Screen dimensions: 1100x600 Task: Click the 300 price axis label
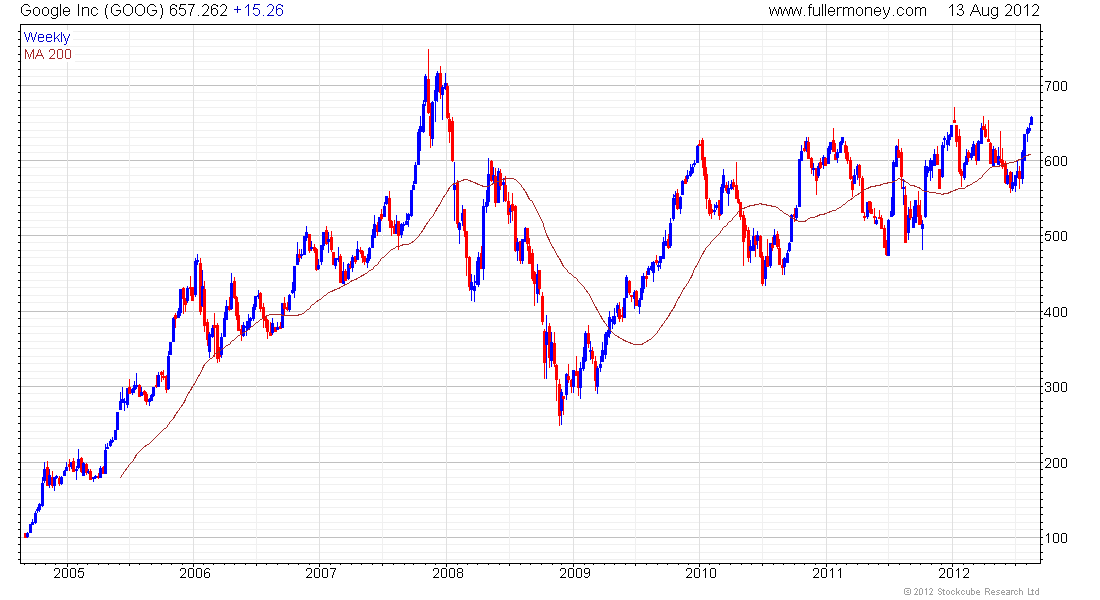1056,387
